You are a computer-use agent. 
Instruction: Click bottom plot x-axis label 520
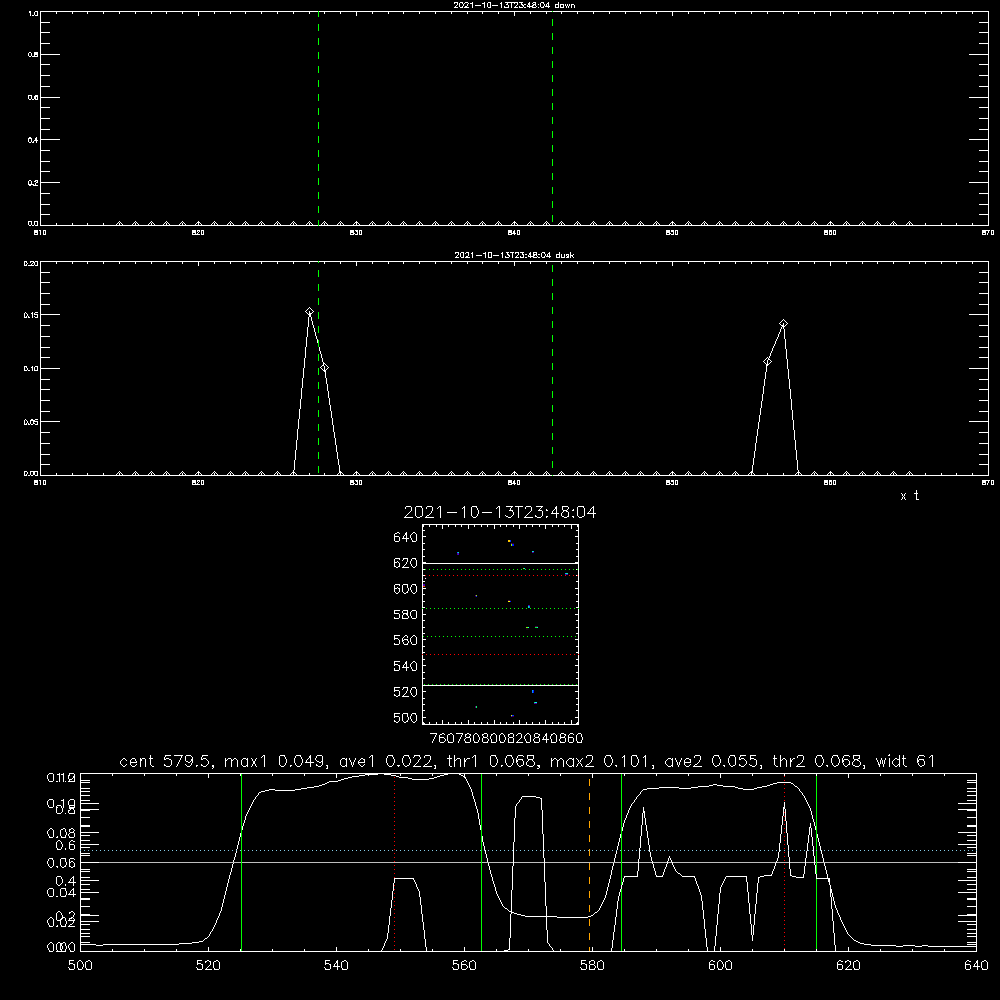(x=208, y=966)
